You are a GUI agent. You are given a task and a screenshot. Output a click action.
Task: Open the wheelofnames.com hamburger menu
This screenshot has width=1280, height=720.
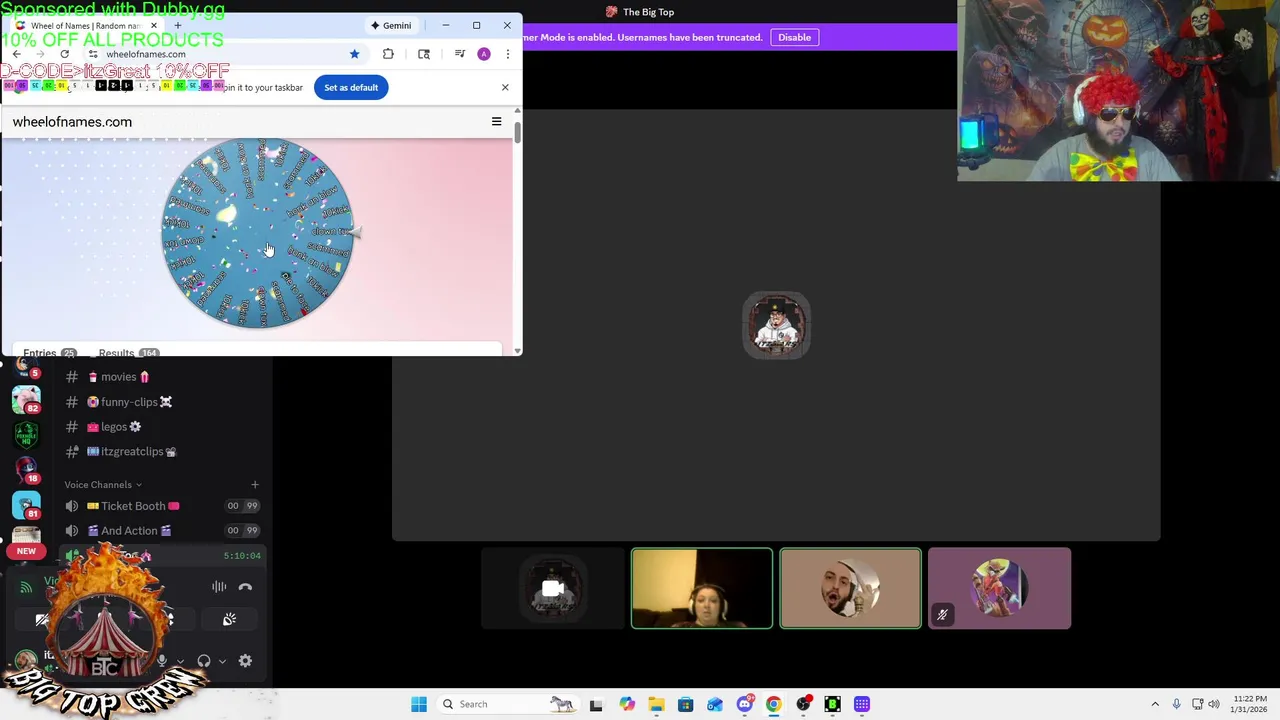496,122
